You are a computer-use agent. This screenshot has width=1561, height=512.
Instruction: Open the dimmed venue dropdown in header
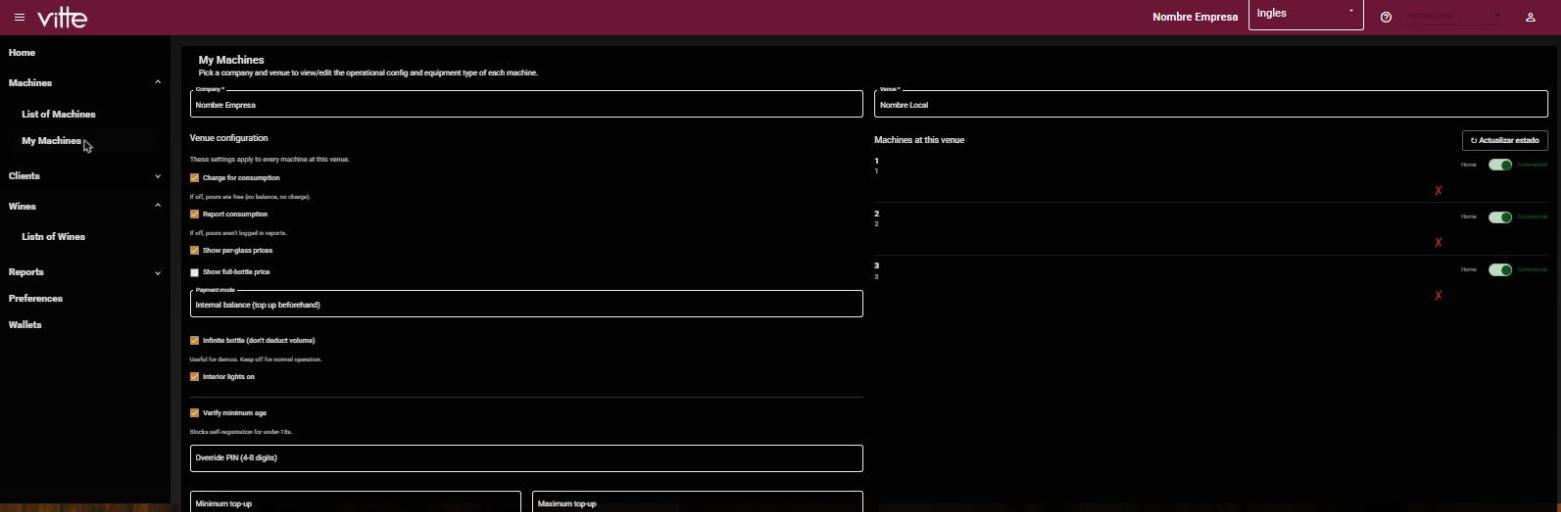click(1455, 15)
